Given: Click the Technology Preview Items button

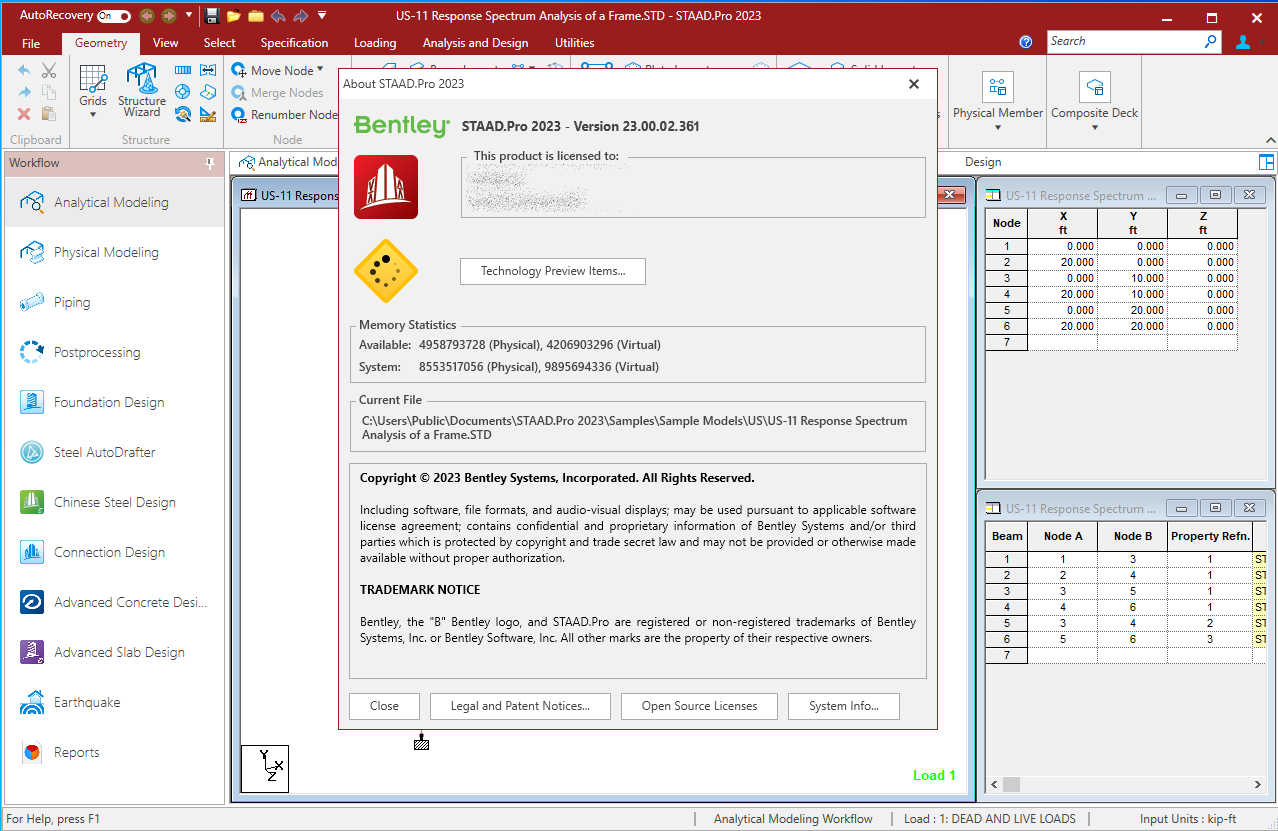Looking at the screenshot, I should pyautogui.click(x=553, y=271).
